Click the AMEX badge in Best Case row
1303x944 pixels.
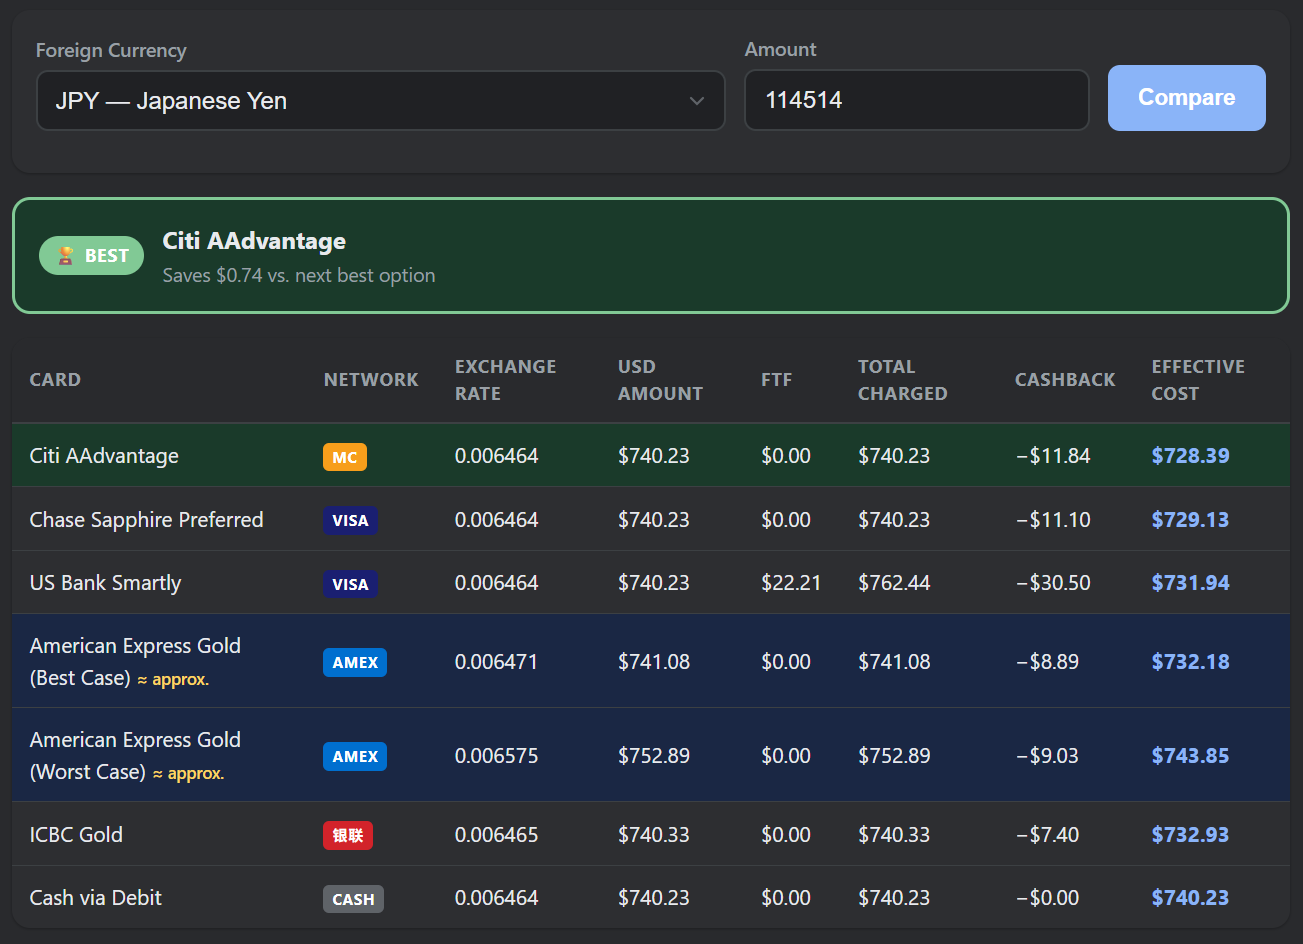click(x=355, y=662)
